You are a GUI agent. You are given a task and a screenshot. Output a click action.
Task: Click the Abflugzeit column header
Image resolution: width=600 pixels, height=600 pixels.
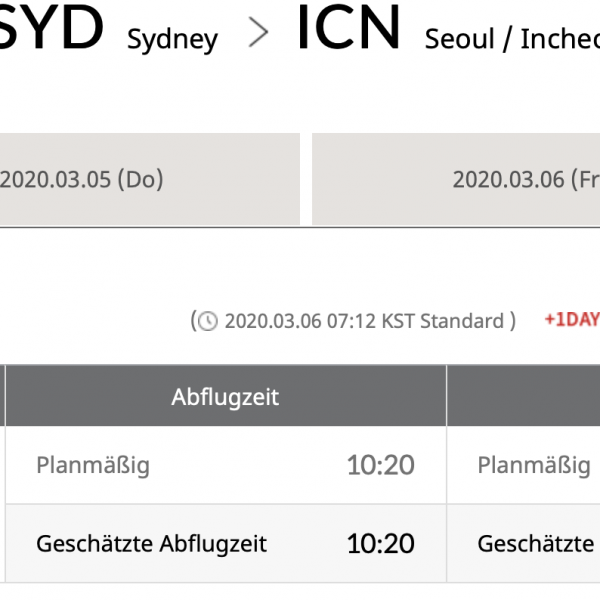coord(225,396)
